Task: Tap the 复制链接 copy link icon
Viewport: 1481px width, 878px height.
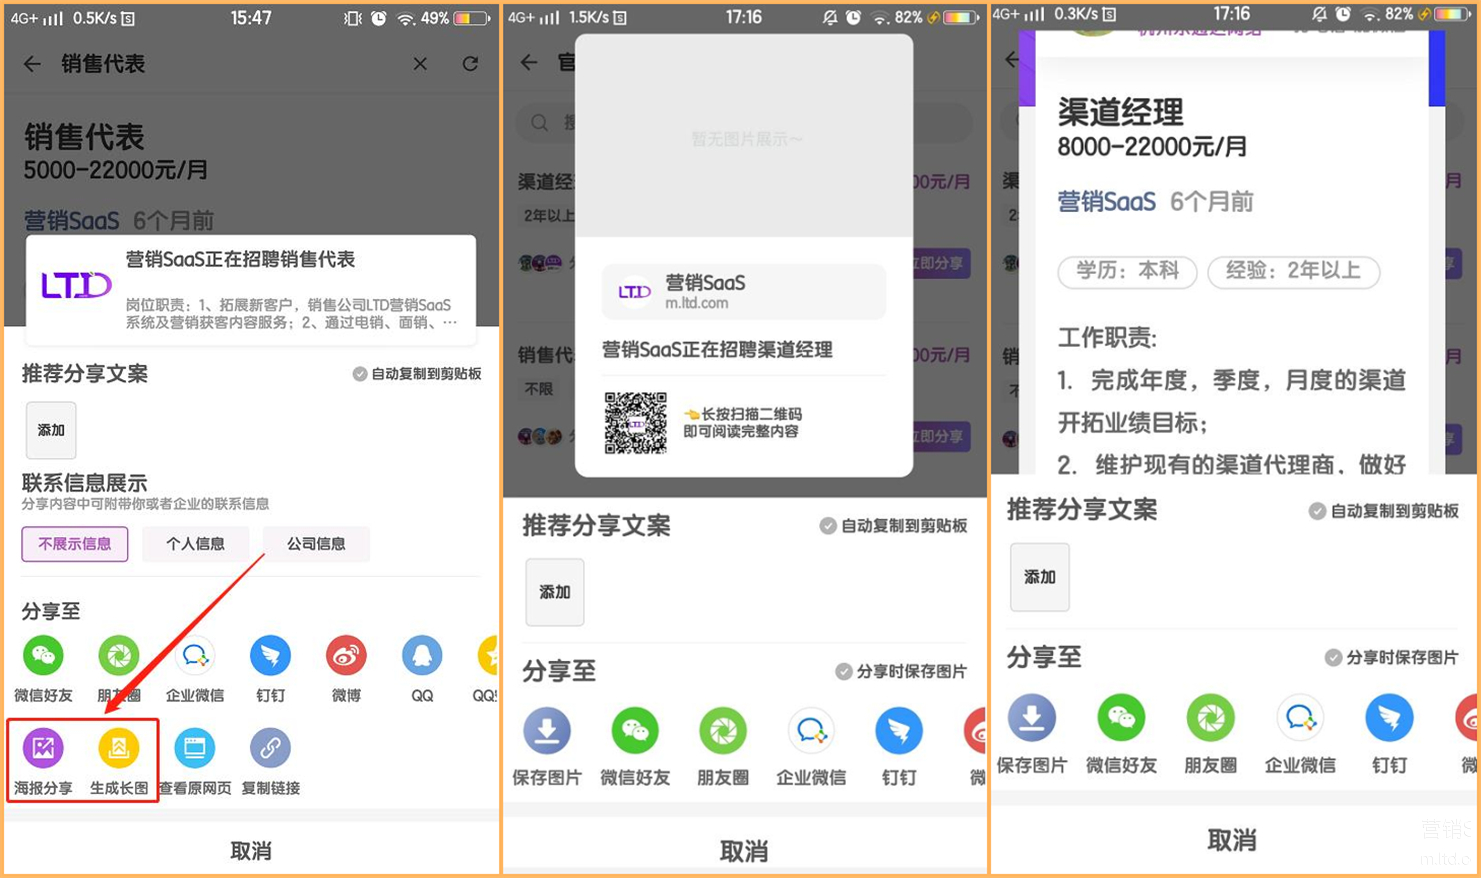Action: pyautogui.click(x=270, y=748)
